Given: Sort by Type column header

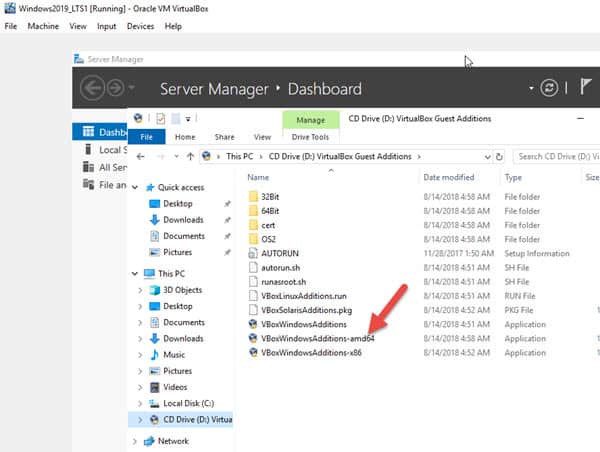Looking at the screenshot, I should click(x=513, y=178).
